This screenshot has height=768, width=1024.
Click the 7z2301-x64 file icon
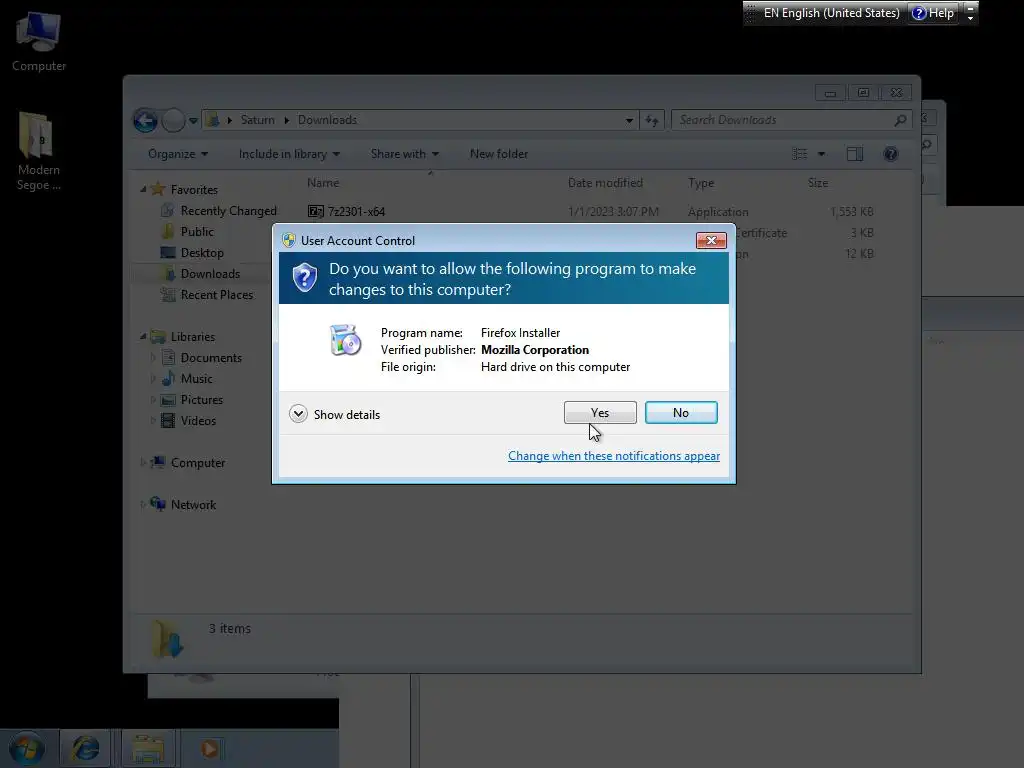[x=315, y=212]
